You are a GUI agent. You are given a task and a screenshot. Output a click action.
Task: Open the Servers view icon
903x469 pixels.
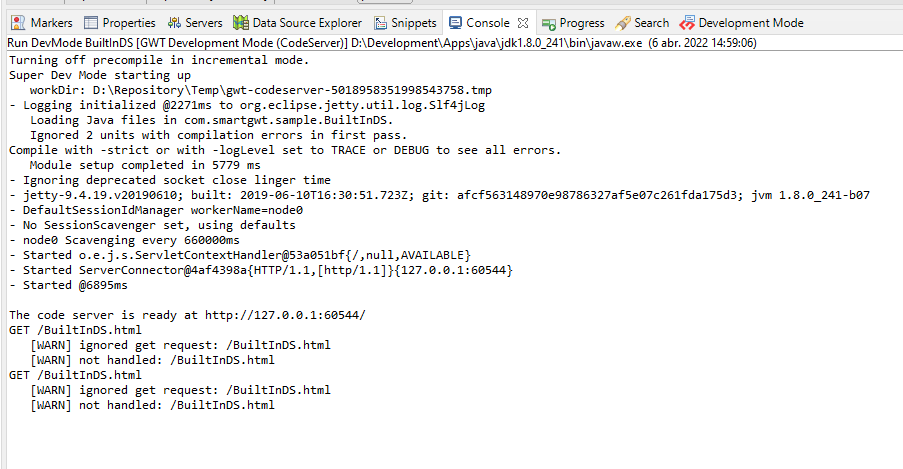(175, 22)
